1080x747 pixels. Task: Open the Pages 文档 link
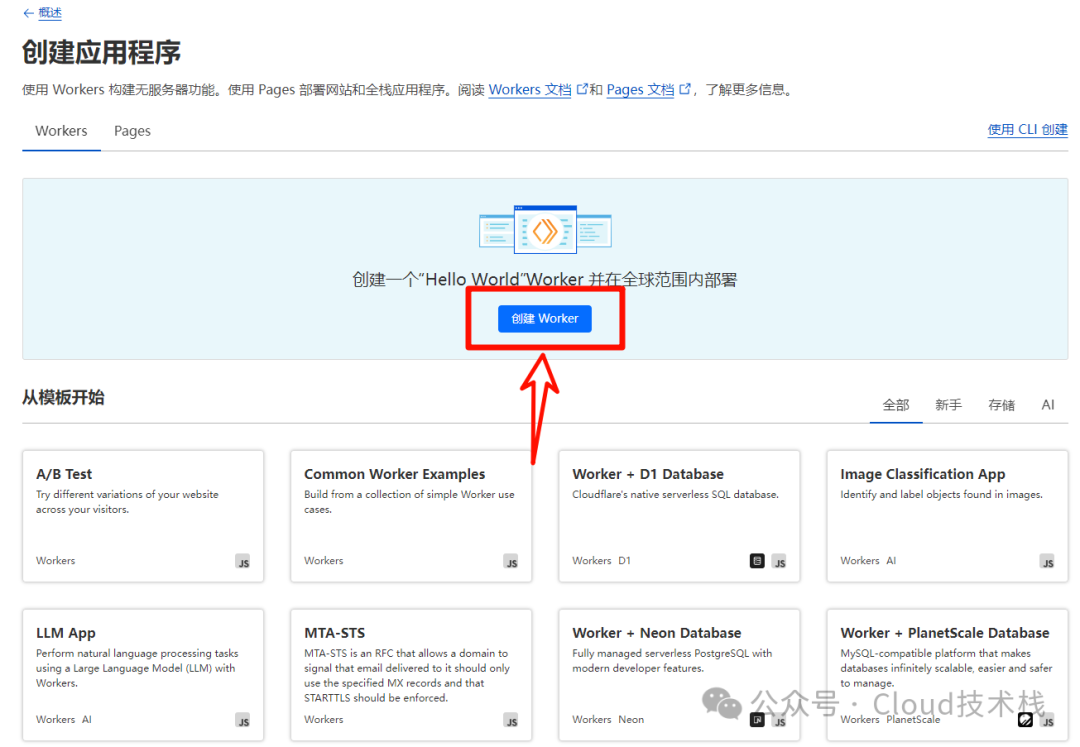[x=640, y=90]
